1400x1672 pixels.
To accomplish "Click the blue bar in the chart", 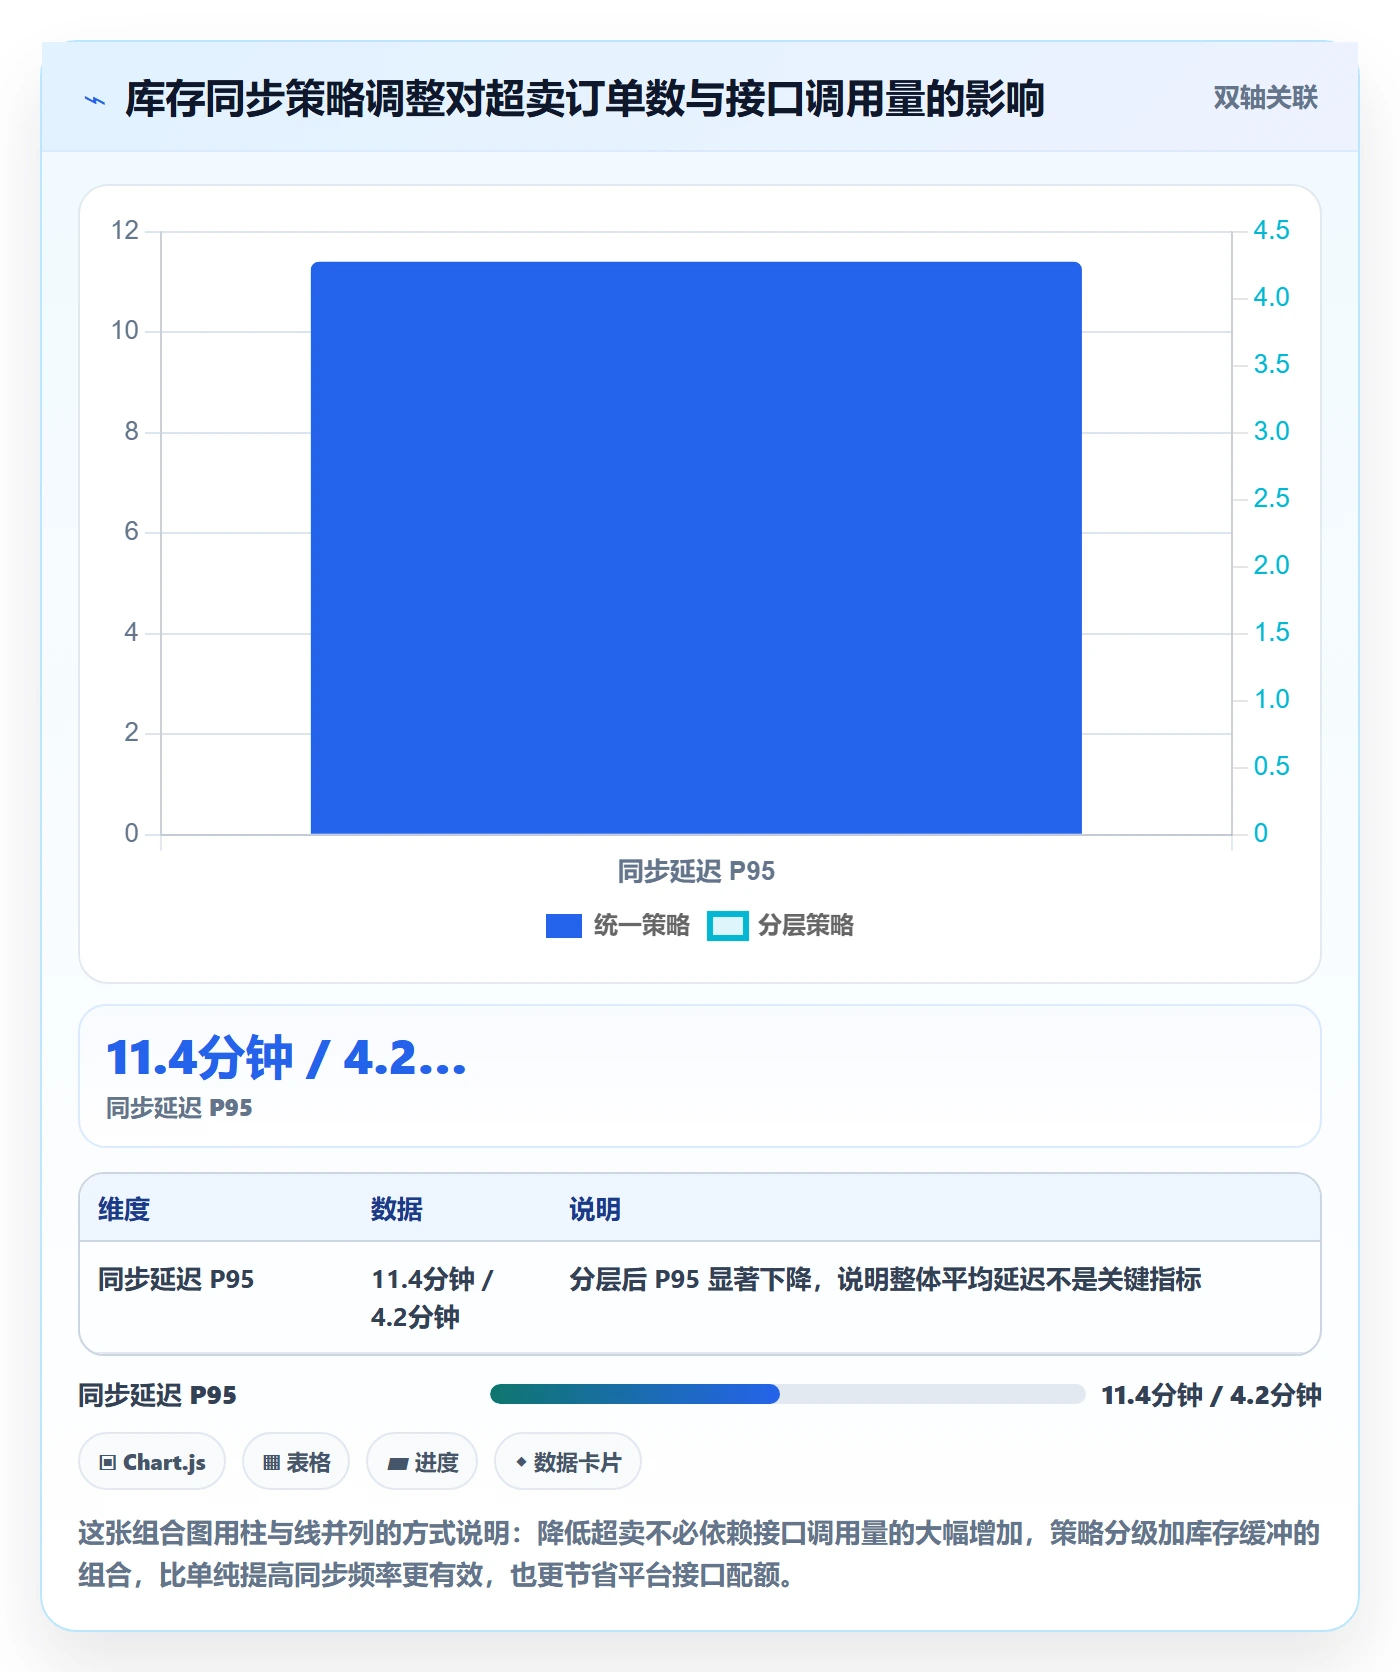I will pos(696,548).
